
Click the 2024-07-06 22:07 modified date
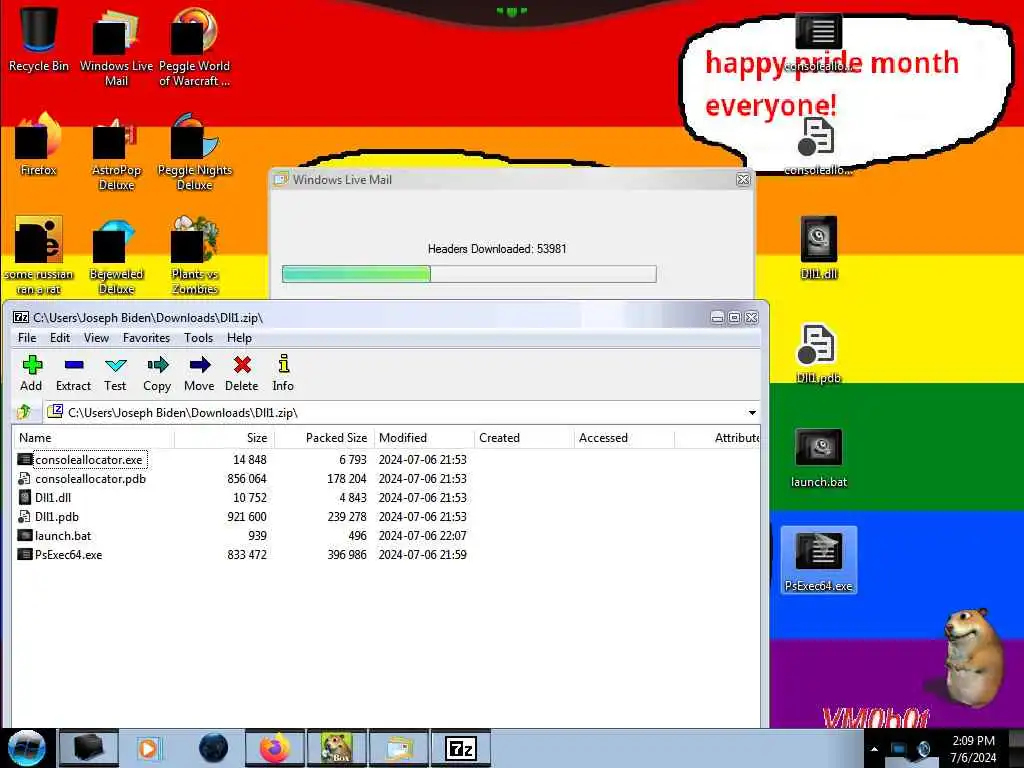pyautogui.click(x=423, y=536)
